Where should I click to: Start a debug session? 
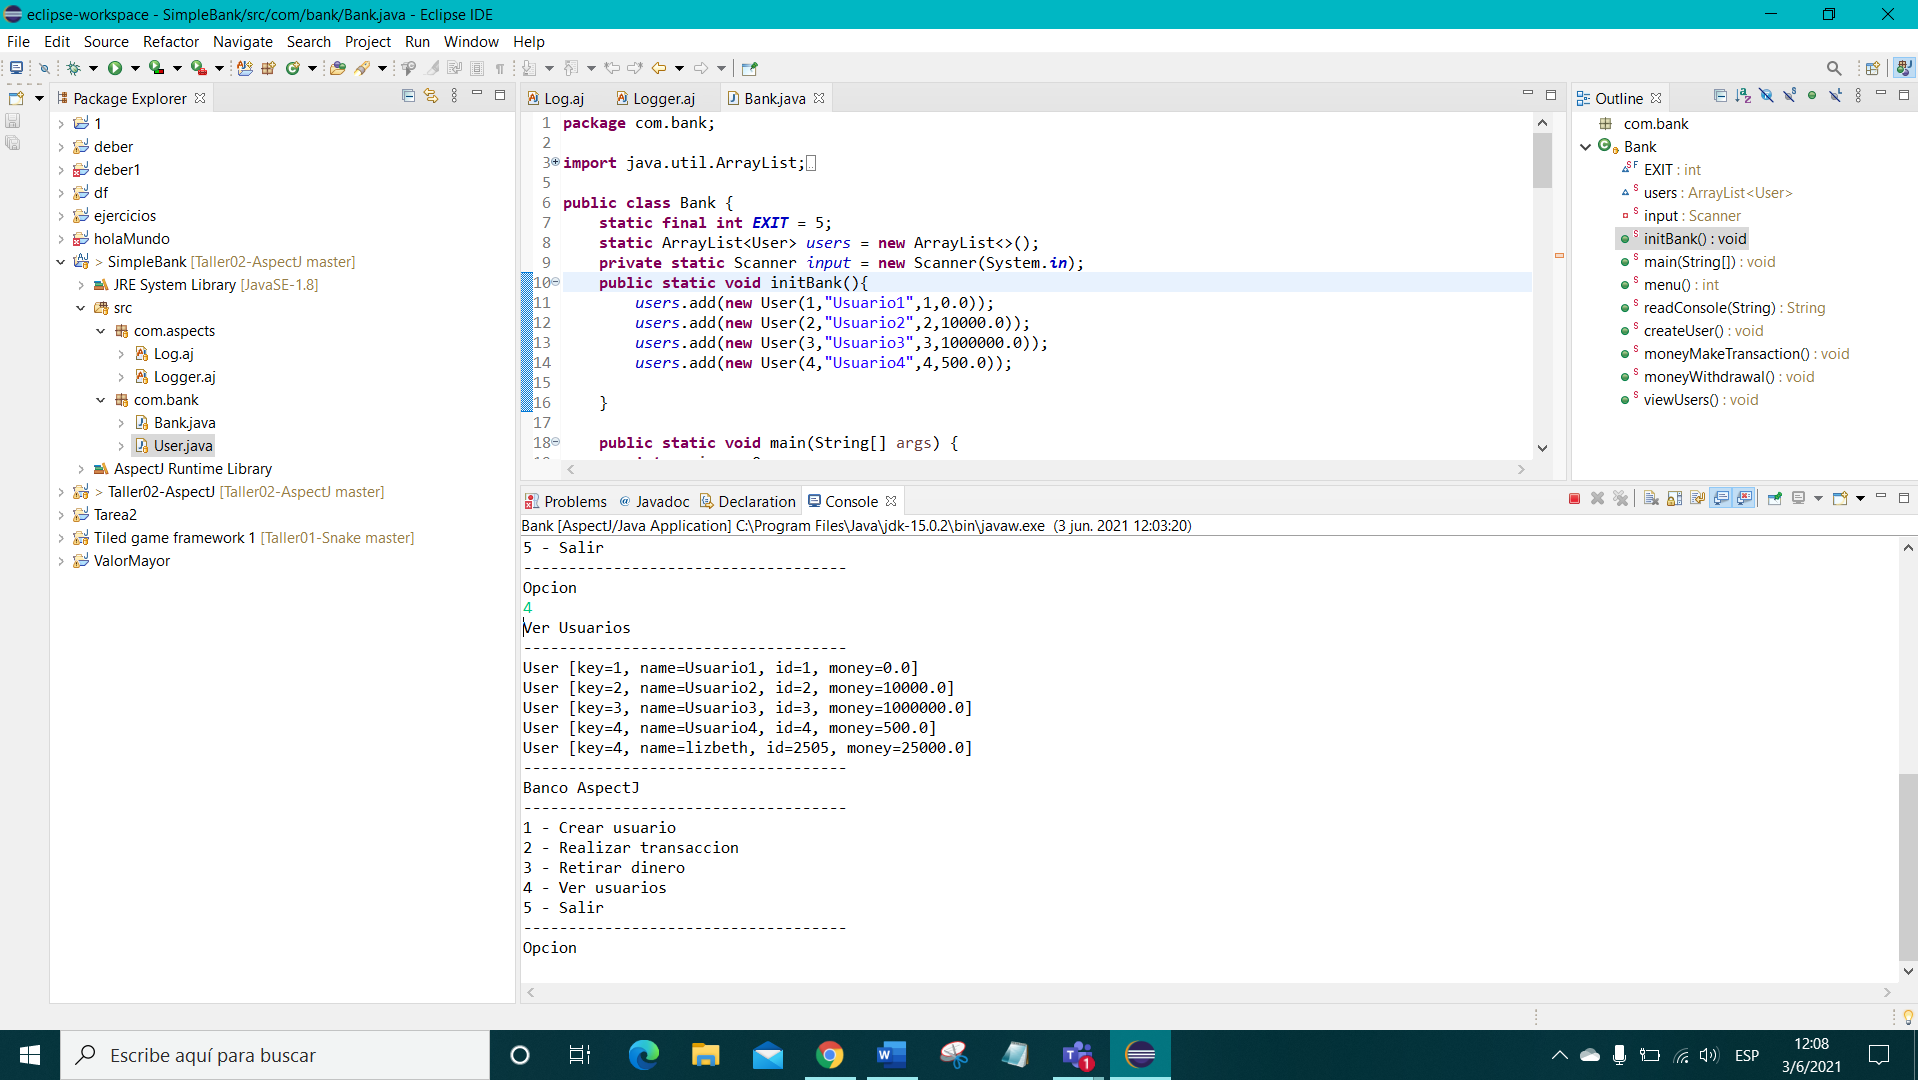pos(74,68)
